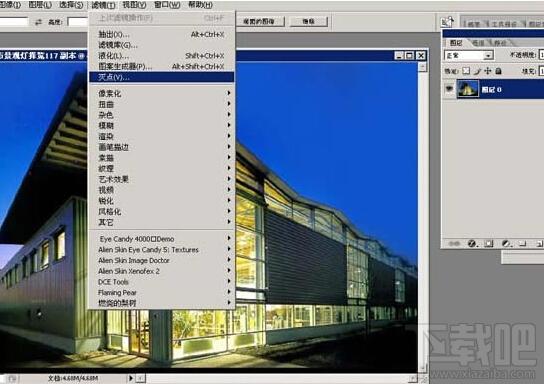Select 图层 0 layer thumbnail
The width and height of the screenshot is (544, 384).
pyautogui.click(x=467, y=89)
